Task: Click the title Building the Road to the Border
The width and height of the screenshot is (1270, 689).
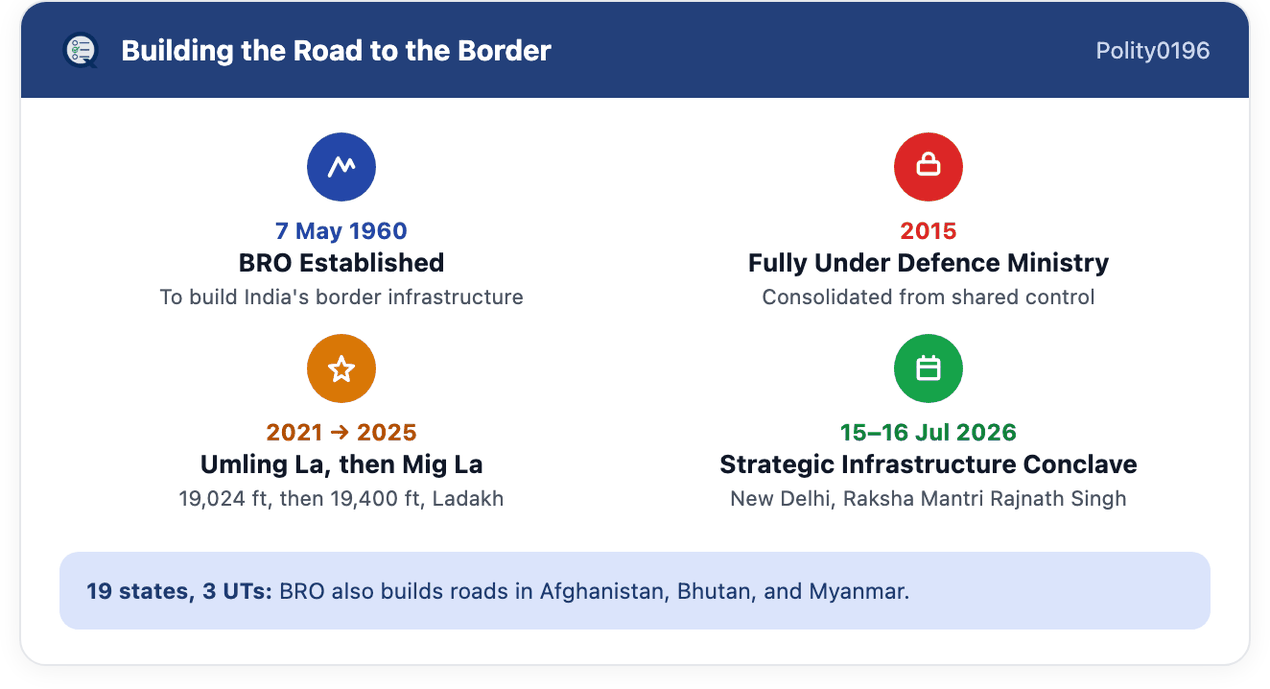Action: tap(336, 51)
